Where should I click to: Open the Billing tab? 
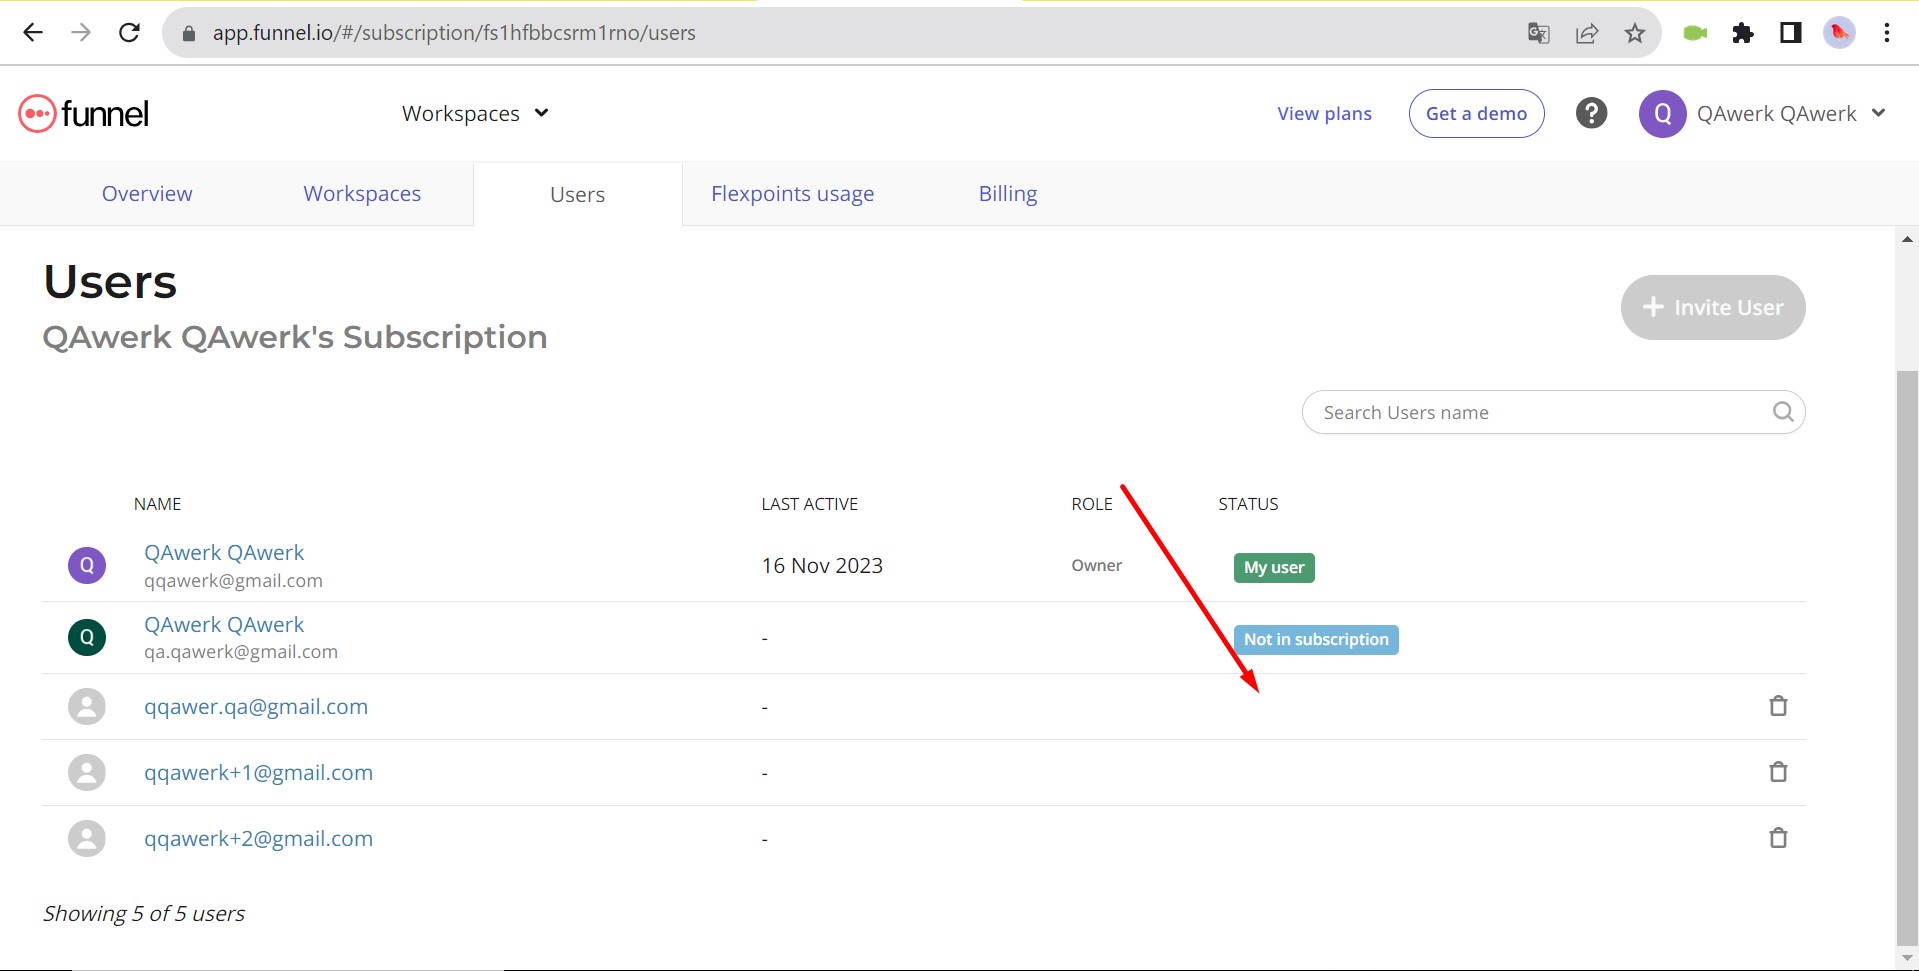click(x=1007, y=194)
